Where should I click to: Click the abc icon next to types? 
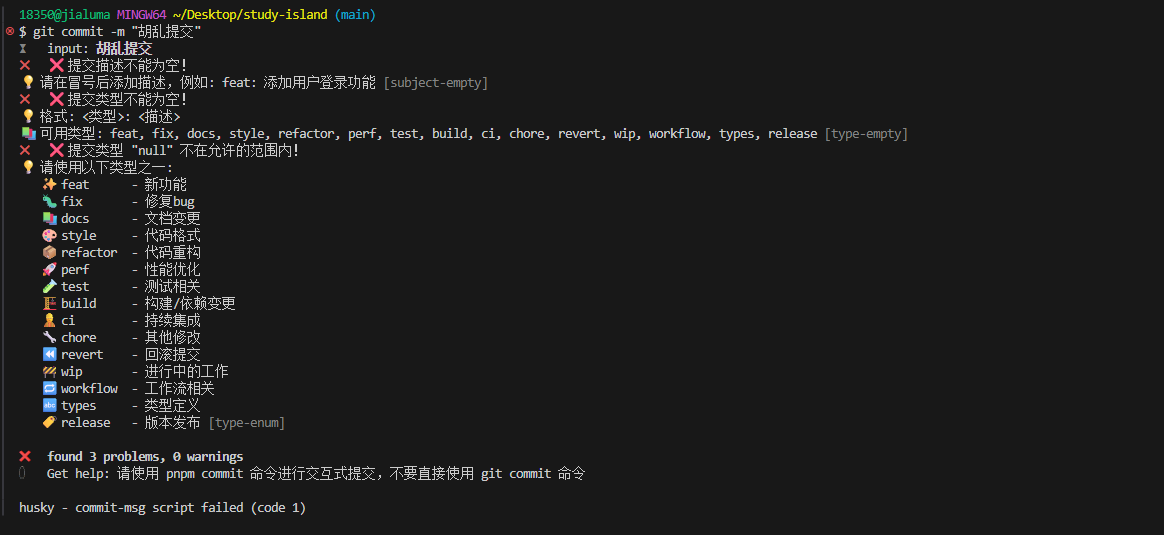pos(50,405)
